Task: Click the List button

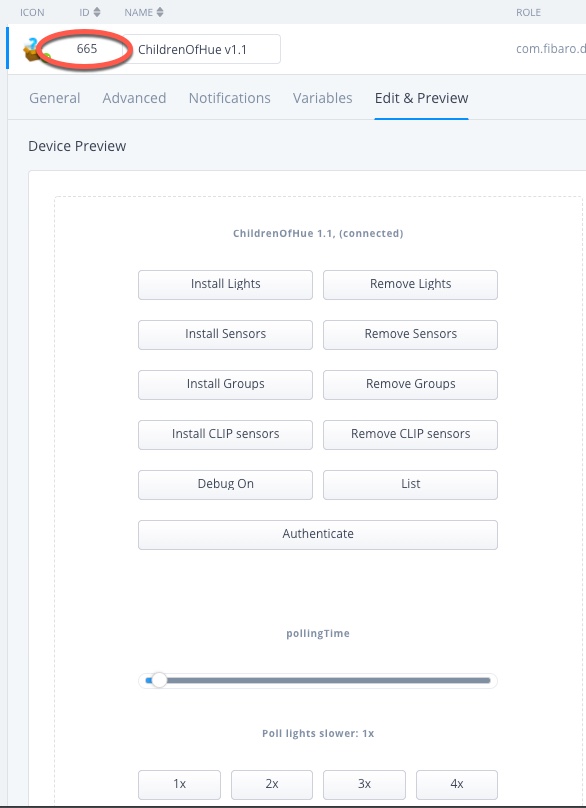Action: tap(410, 484)
